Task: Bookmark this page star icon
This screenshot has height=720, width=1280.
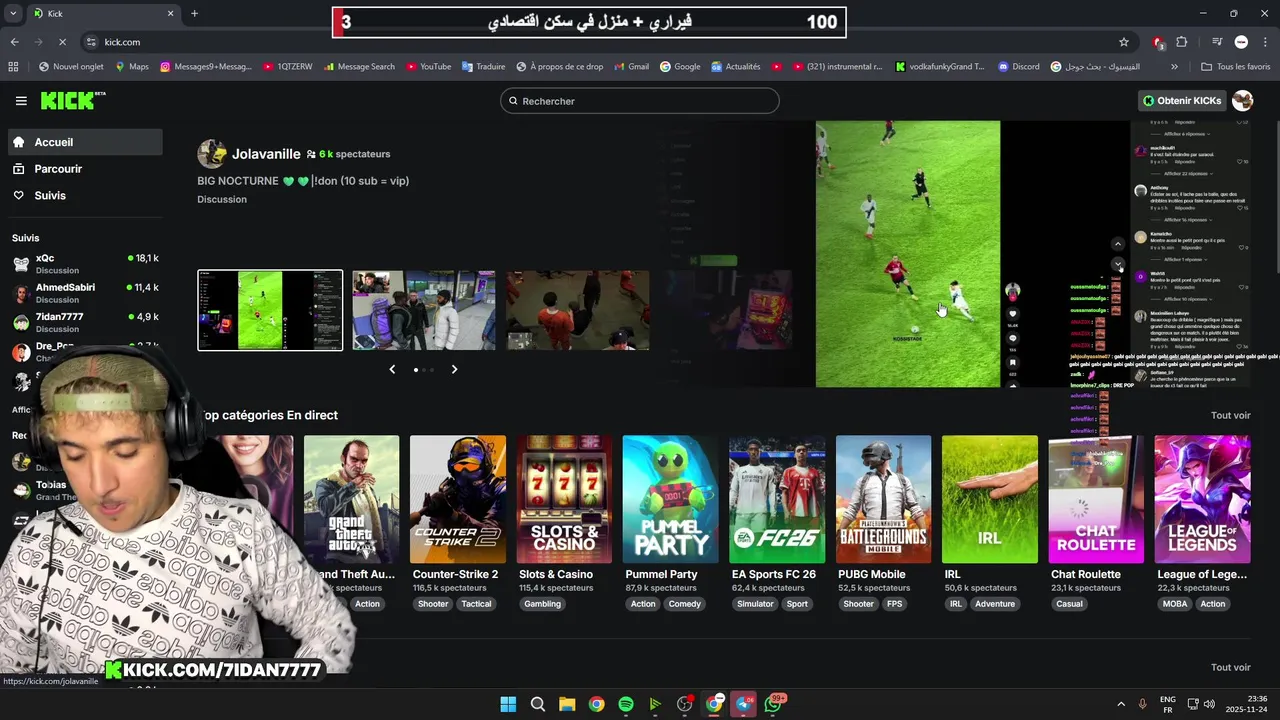Action: pyautogui.click(x=1124, y=42)
